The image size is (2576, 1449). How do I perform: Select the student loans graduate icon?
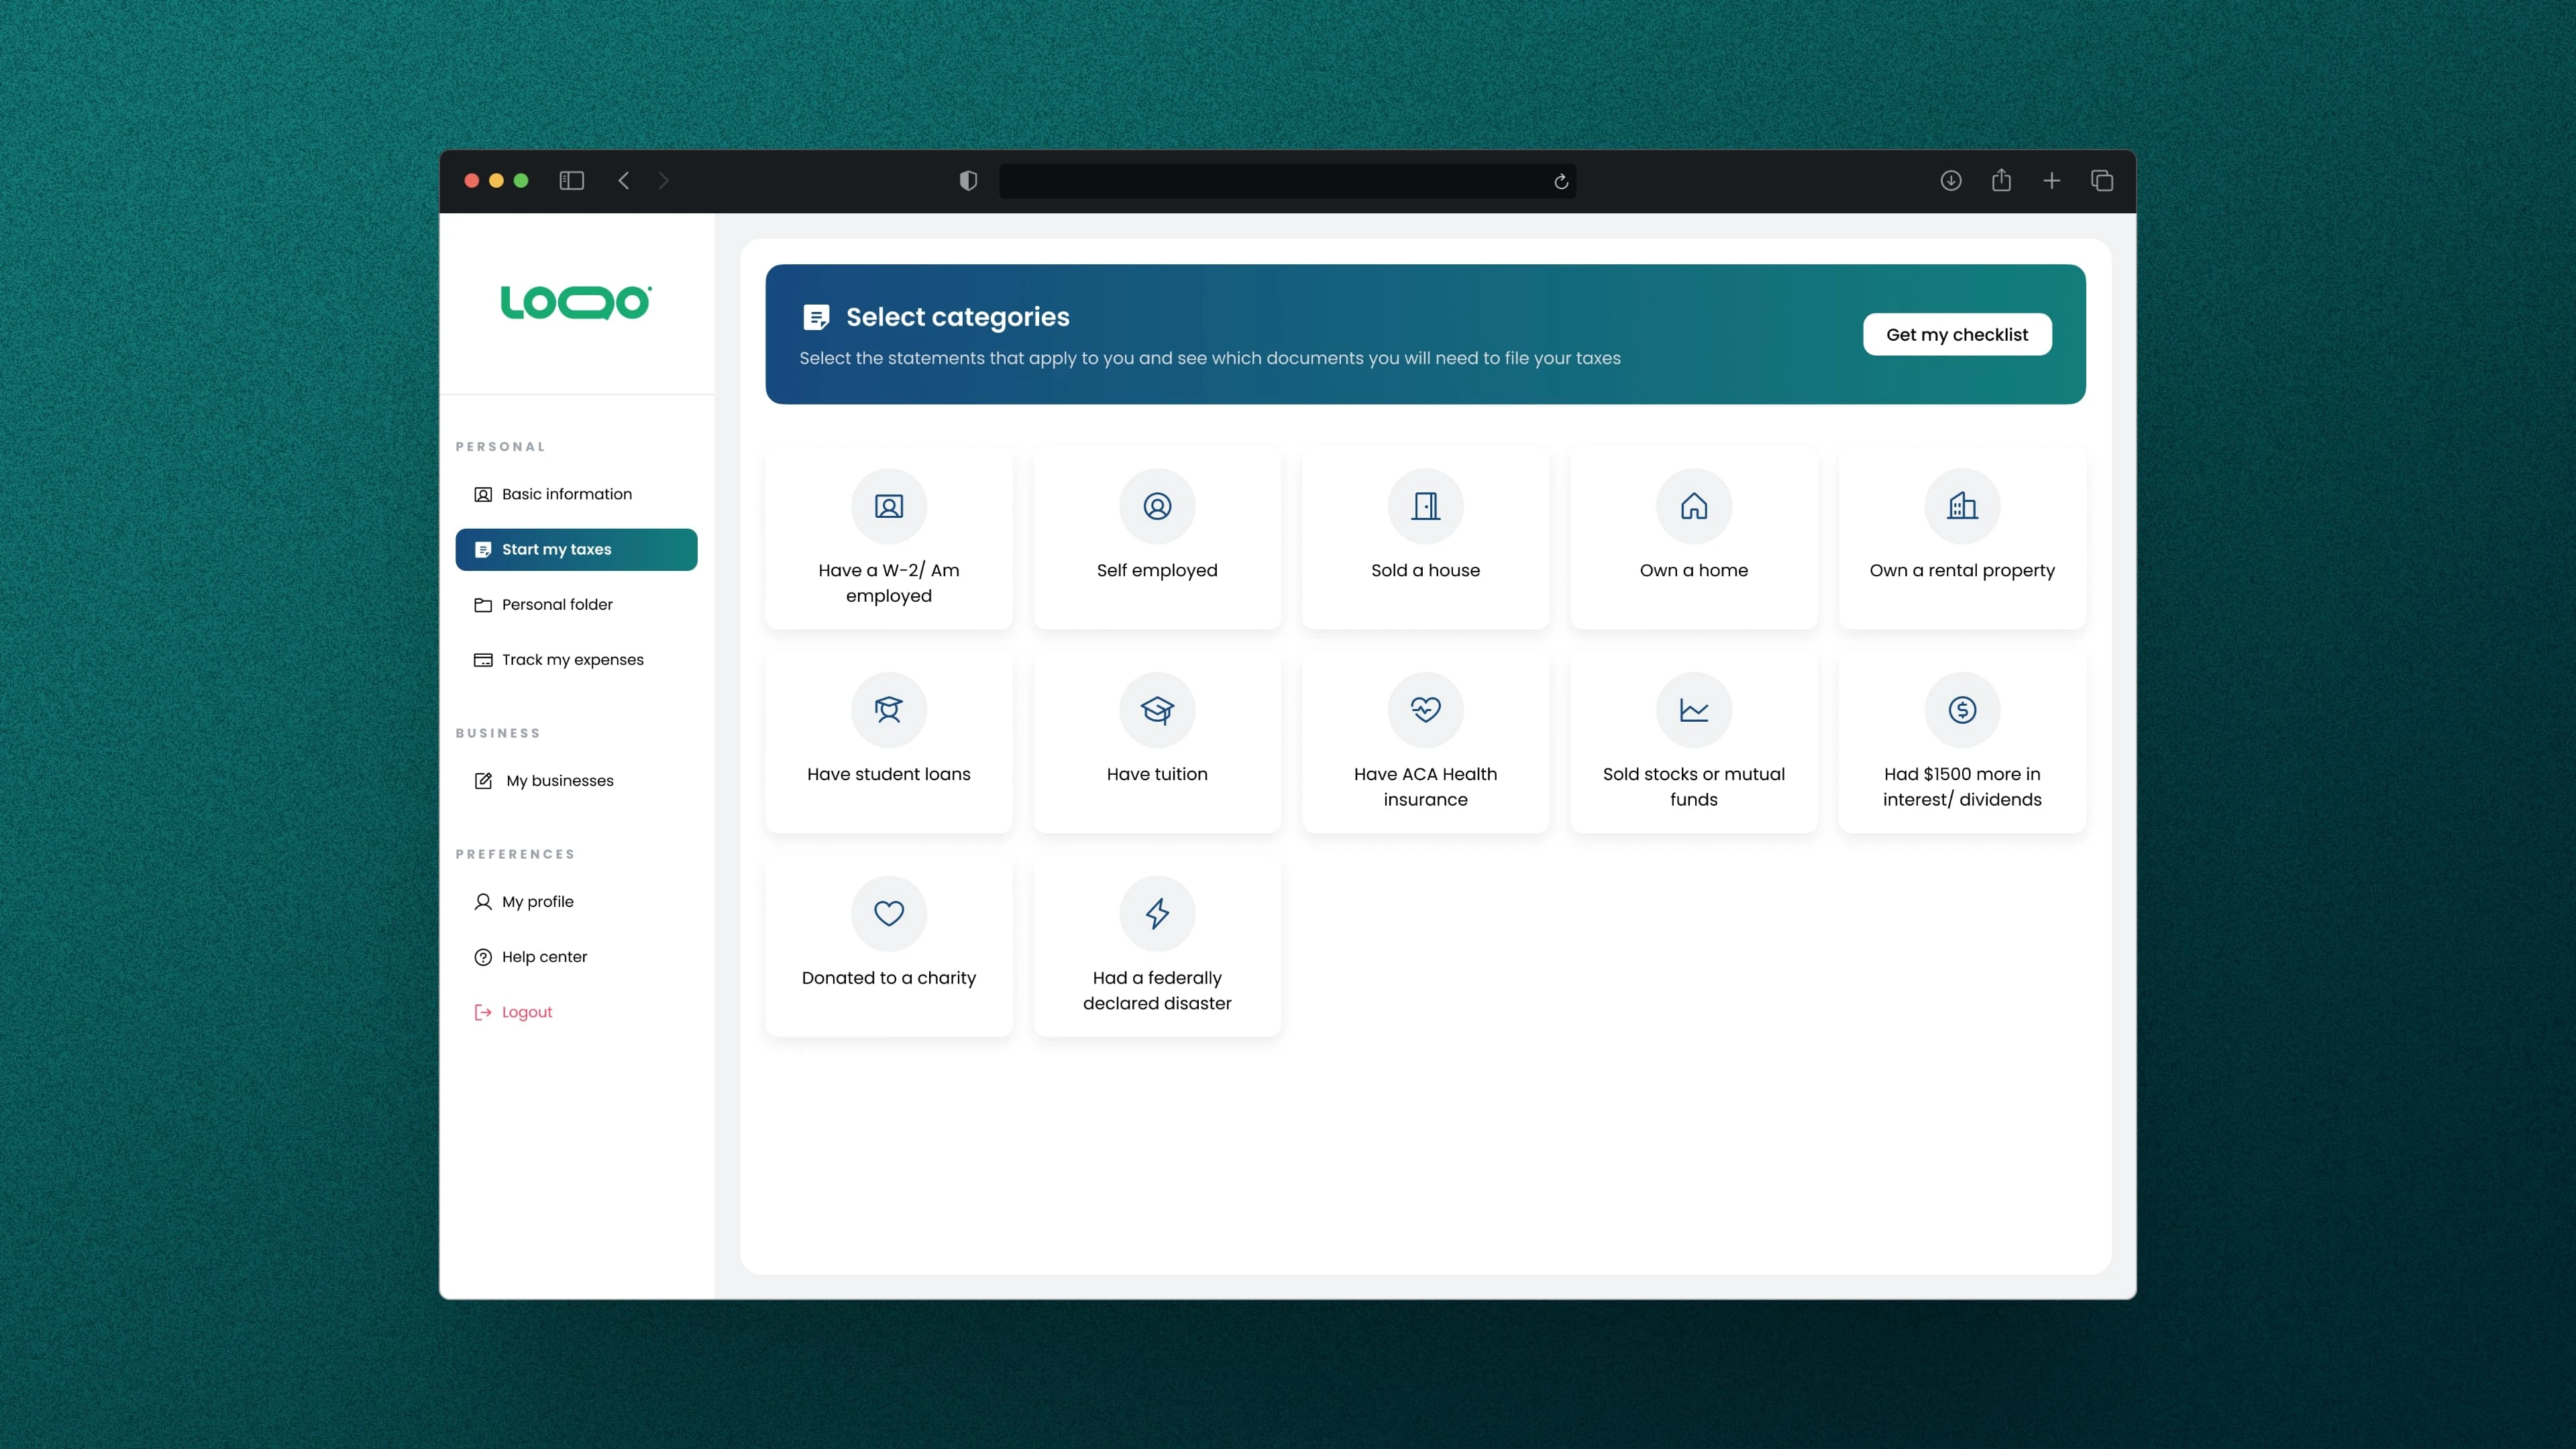click(x=888, y=710)
